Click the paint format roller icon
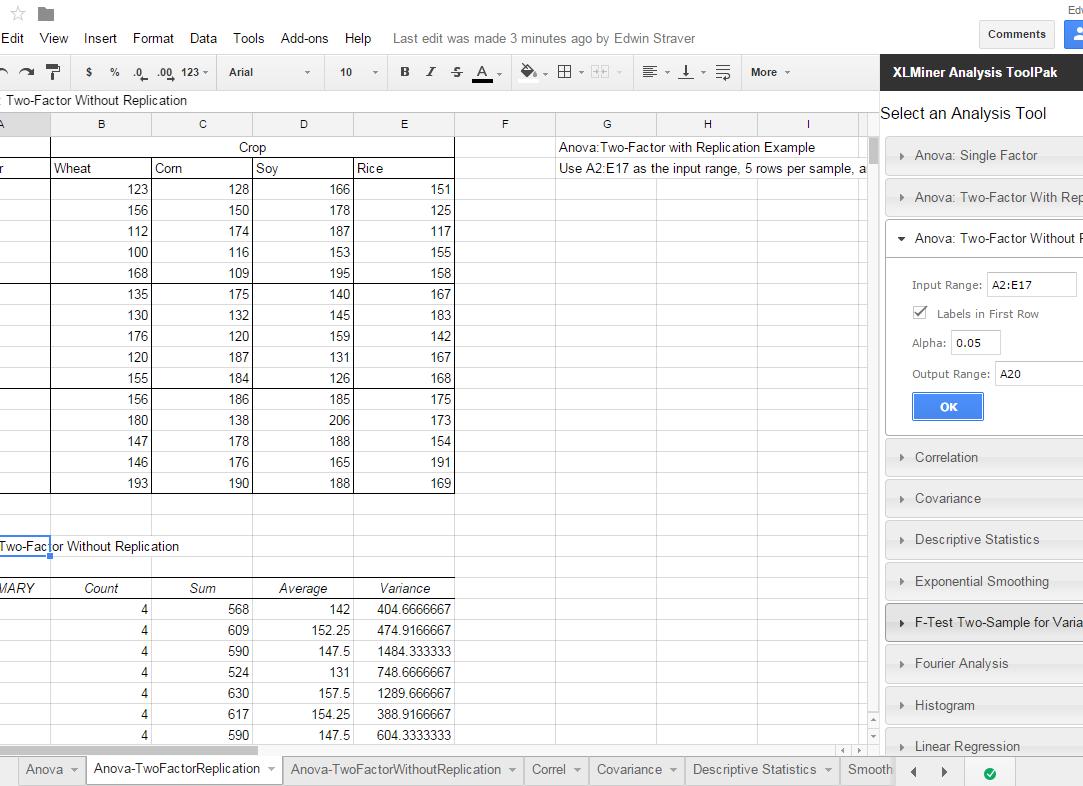The image size is (1083, 786). click(x=53, y=72)
